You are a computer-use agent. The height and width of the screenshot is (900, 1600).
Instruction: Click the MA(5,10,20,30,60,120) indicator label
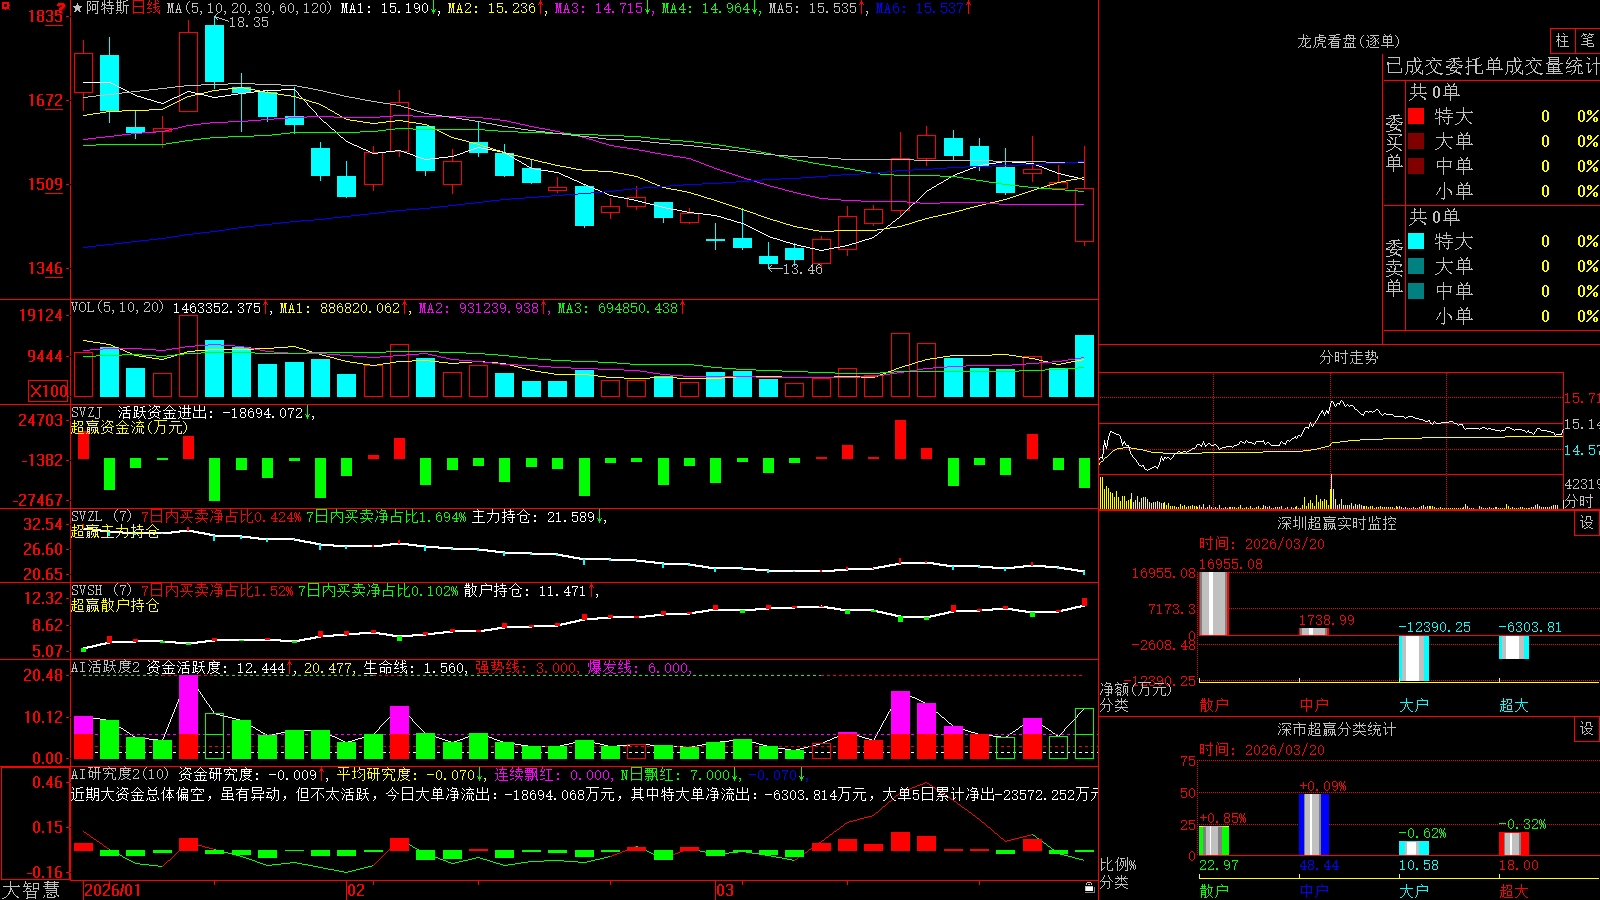(249, 8)
